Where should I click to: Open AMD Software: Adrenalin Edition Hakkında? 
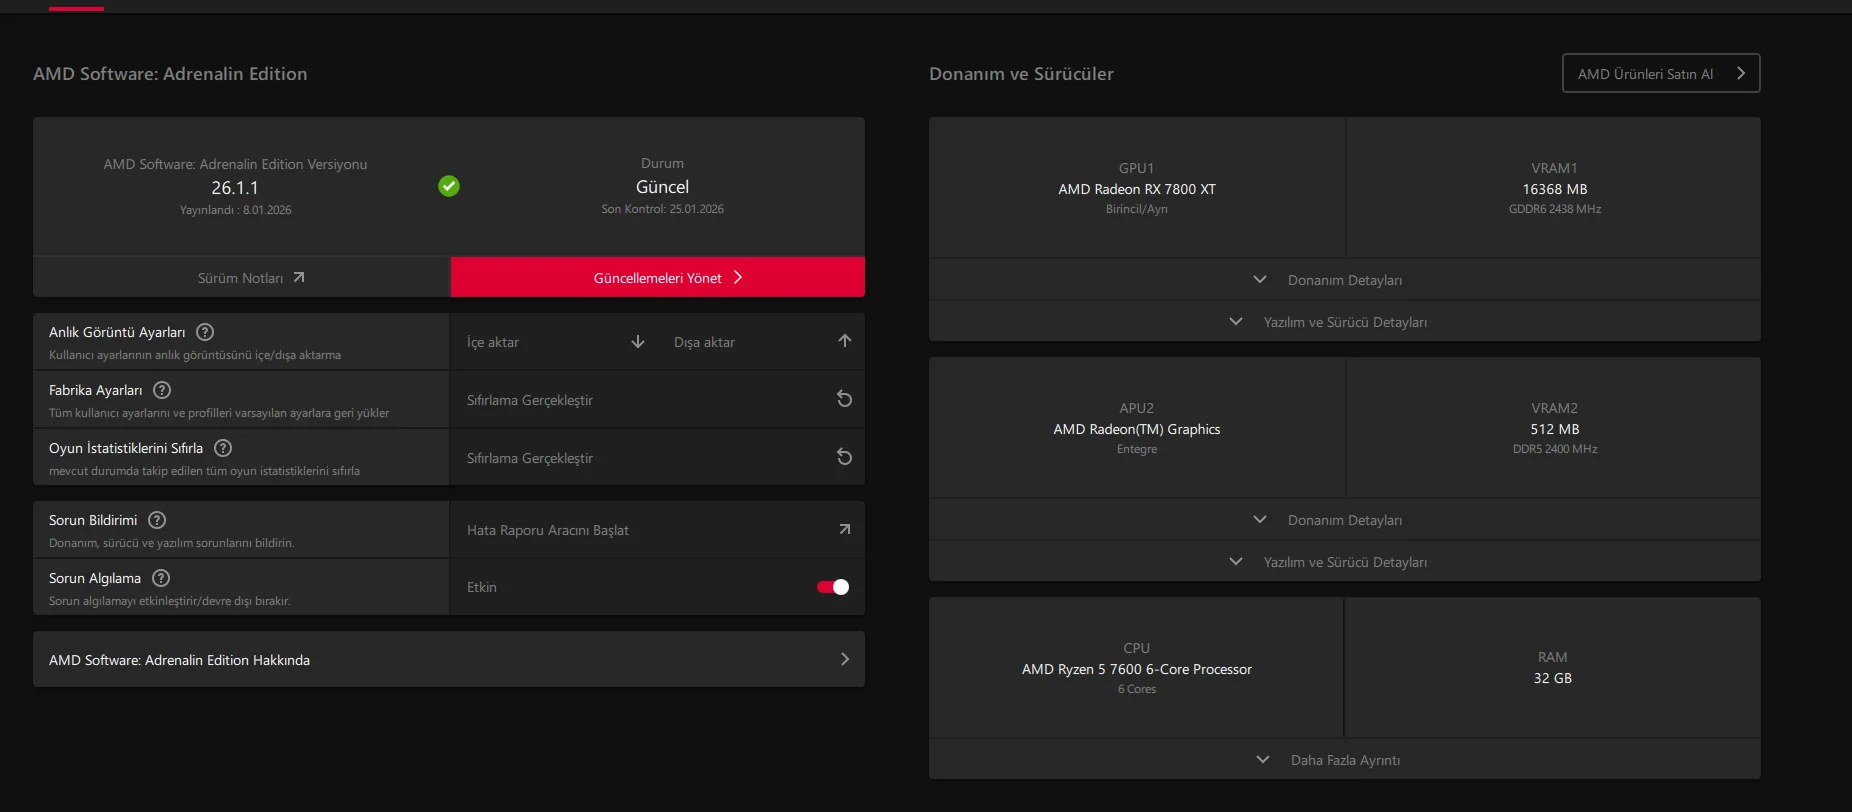pos(449,659)
